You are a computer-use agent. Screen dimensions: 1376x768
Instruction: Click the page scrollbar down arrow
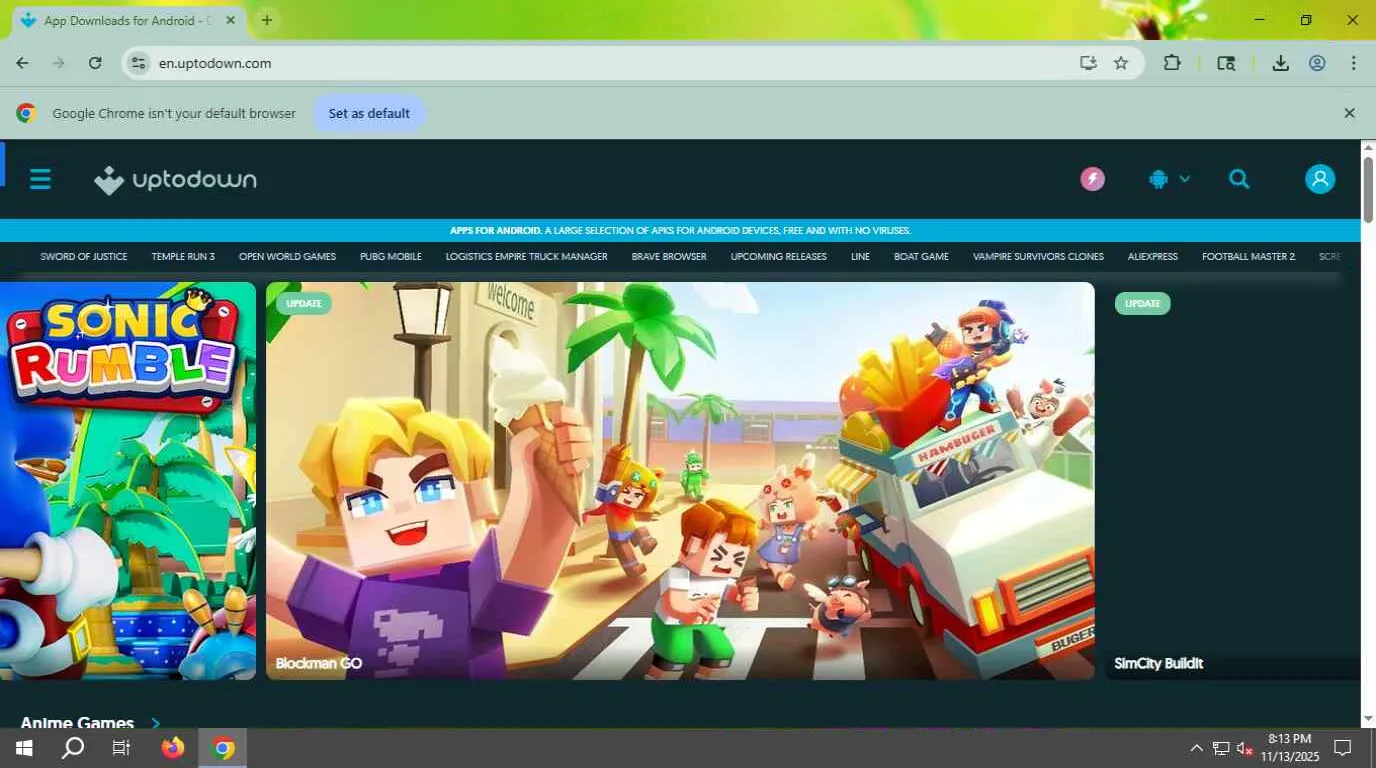[x=1368, y=719]
